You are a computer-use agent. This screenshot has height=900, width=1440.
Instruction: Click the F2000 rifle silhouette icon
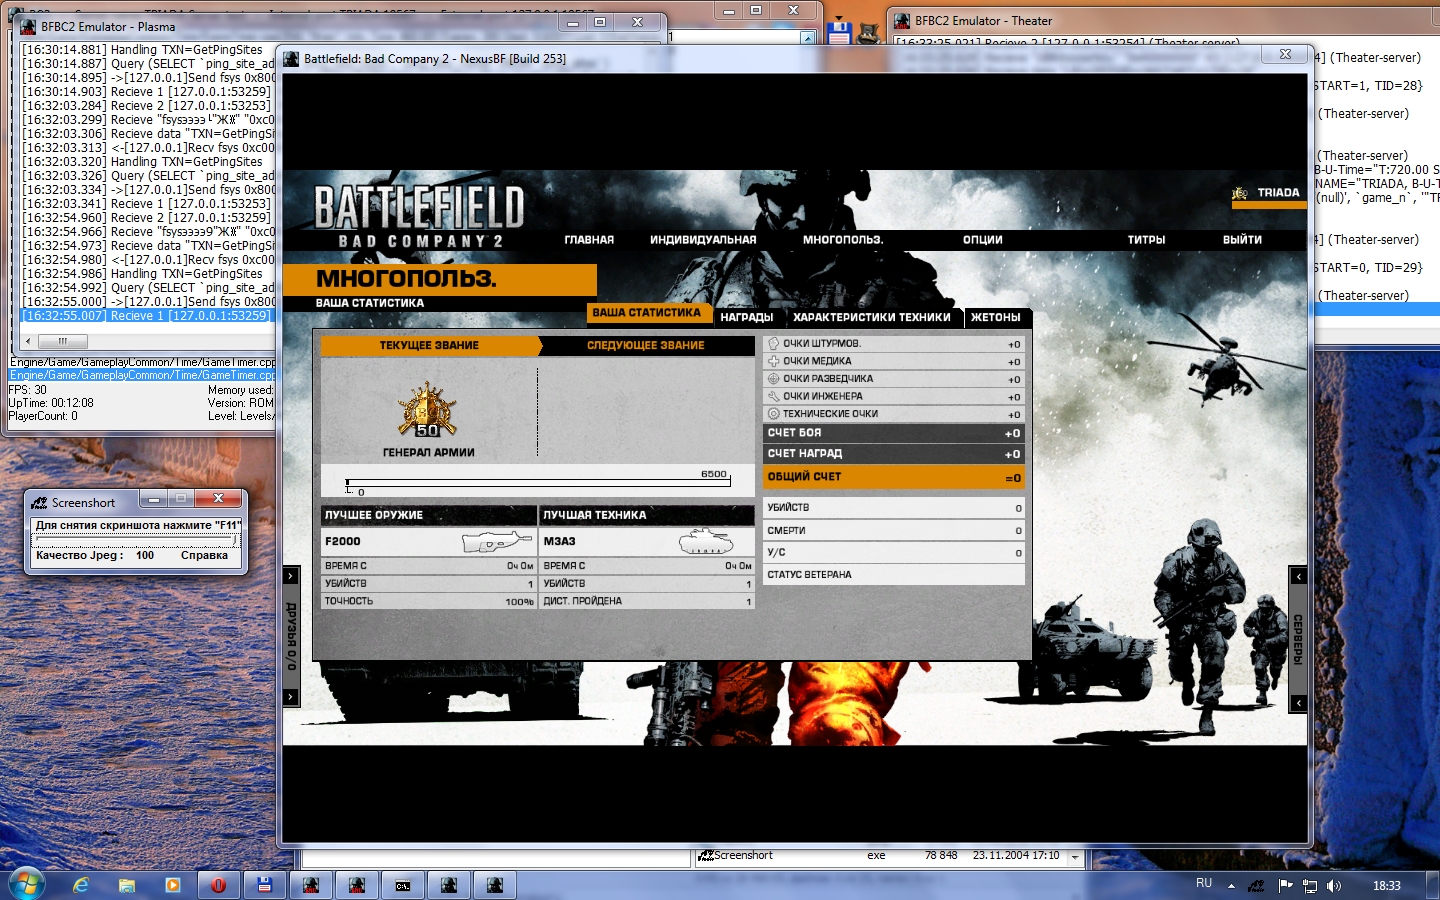(497, 541)
